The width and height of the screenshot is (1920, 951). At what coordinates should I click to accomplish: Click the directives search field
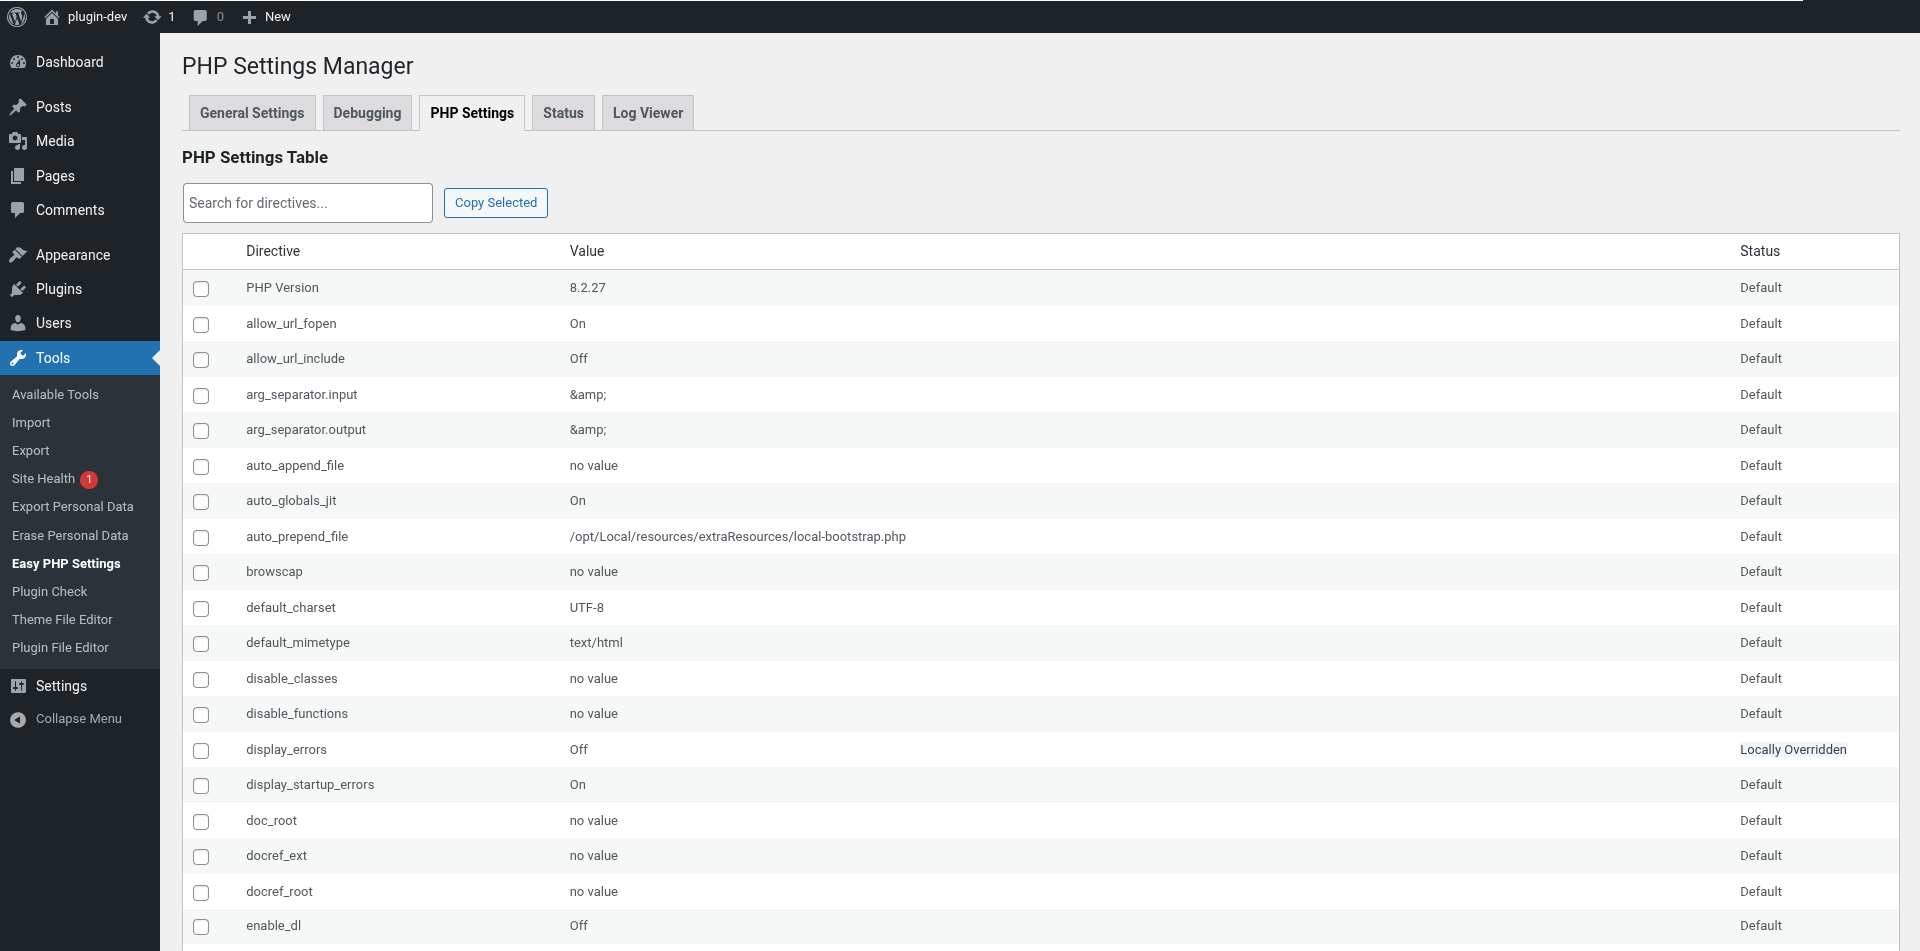coord(307,202)
